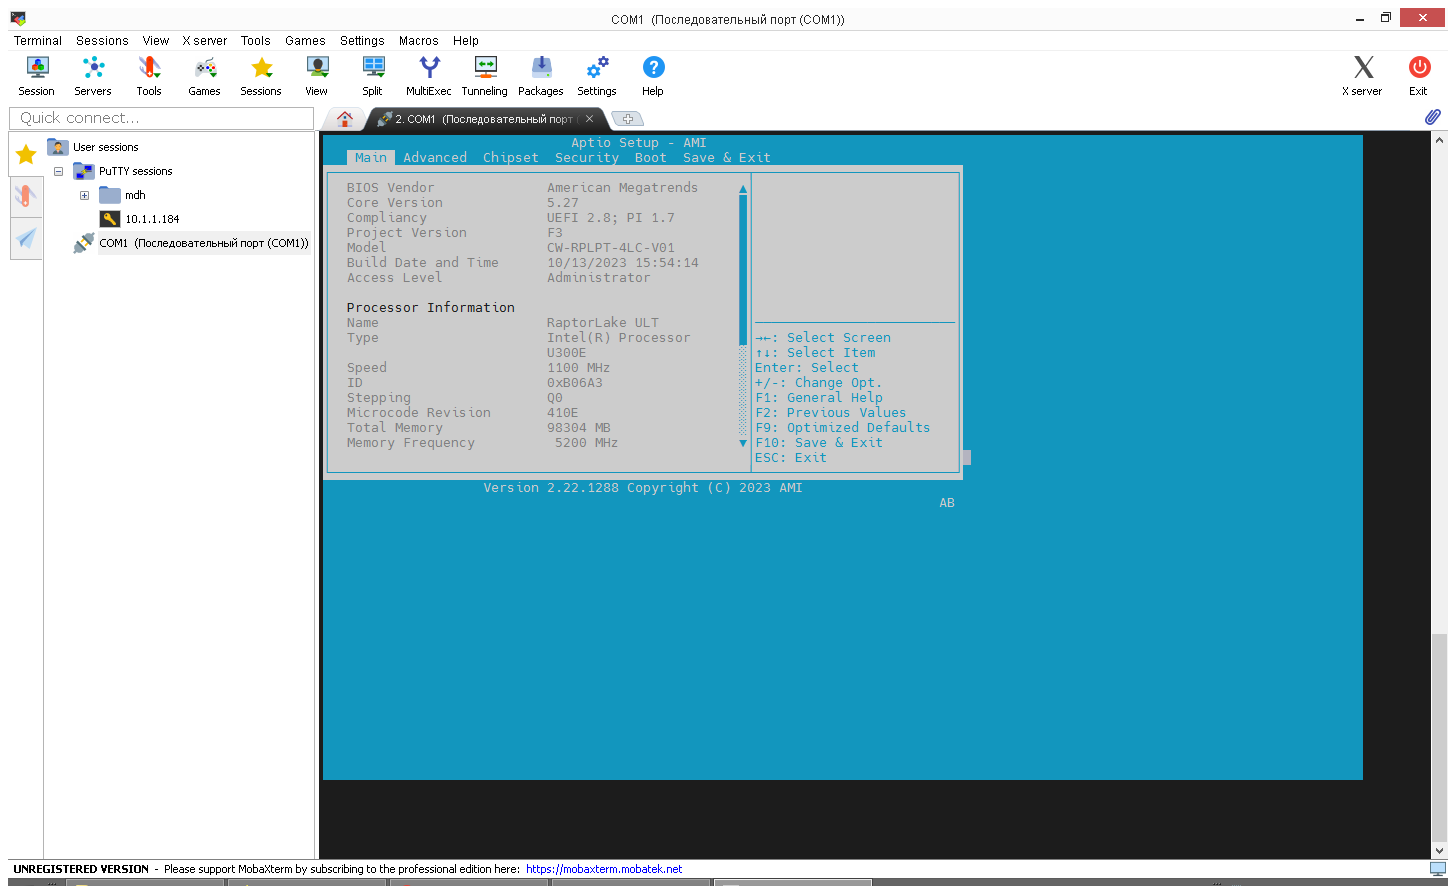Screen dimensions: 1456x886
Task: Click the UNREGISTERED VERSION status text
Action: [81, 869]
